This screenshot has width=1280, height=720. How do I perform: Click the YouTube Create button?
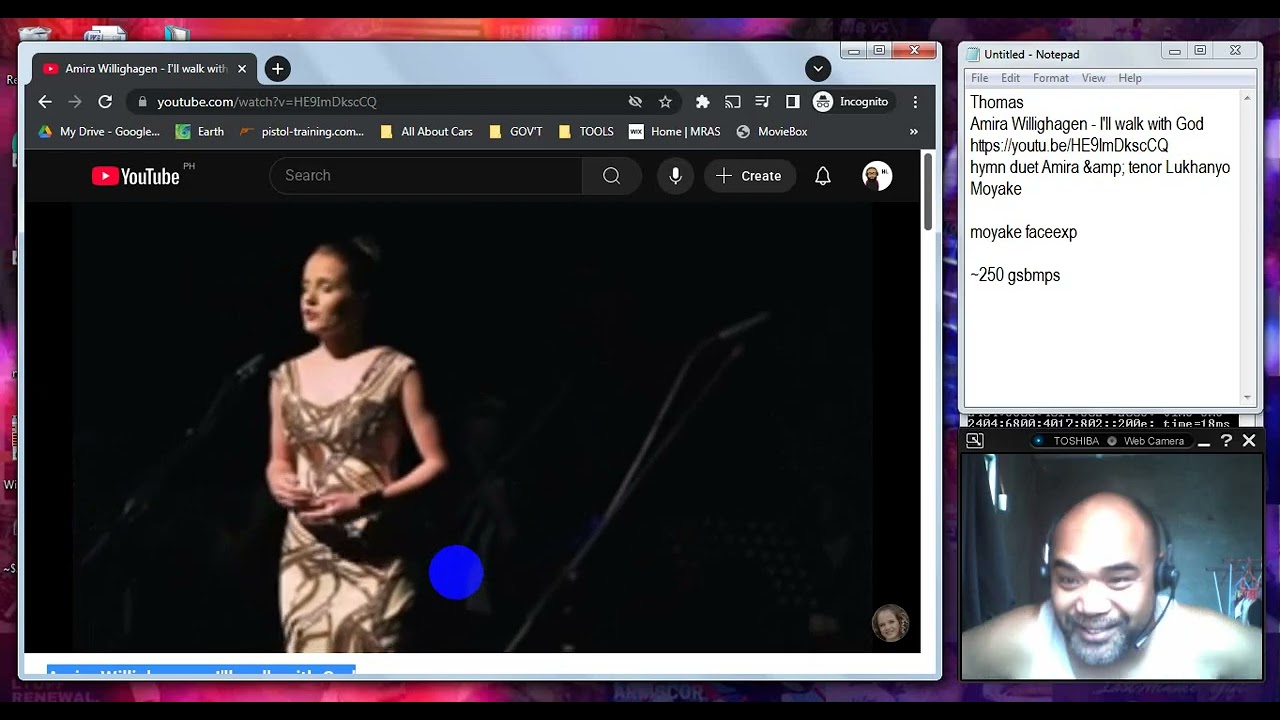point(749,175)
